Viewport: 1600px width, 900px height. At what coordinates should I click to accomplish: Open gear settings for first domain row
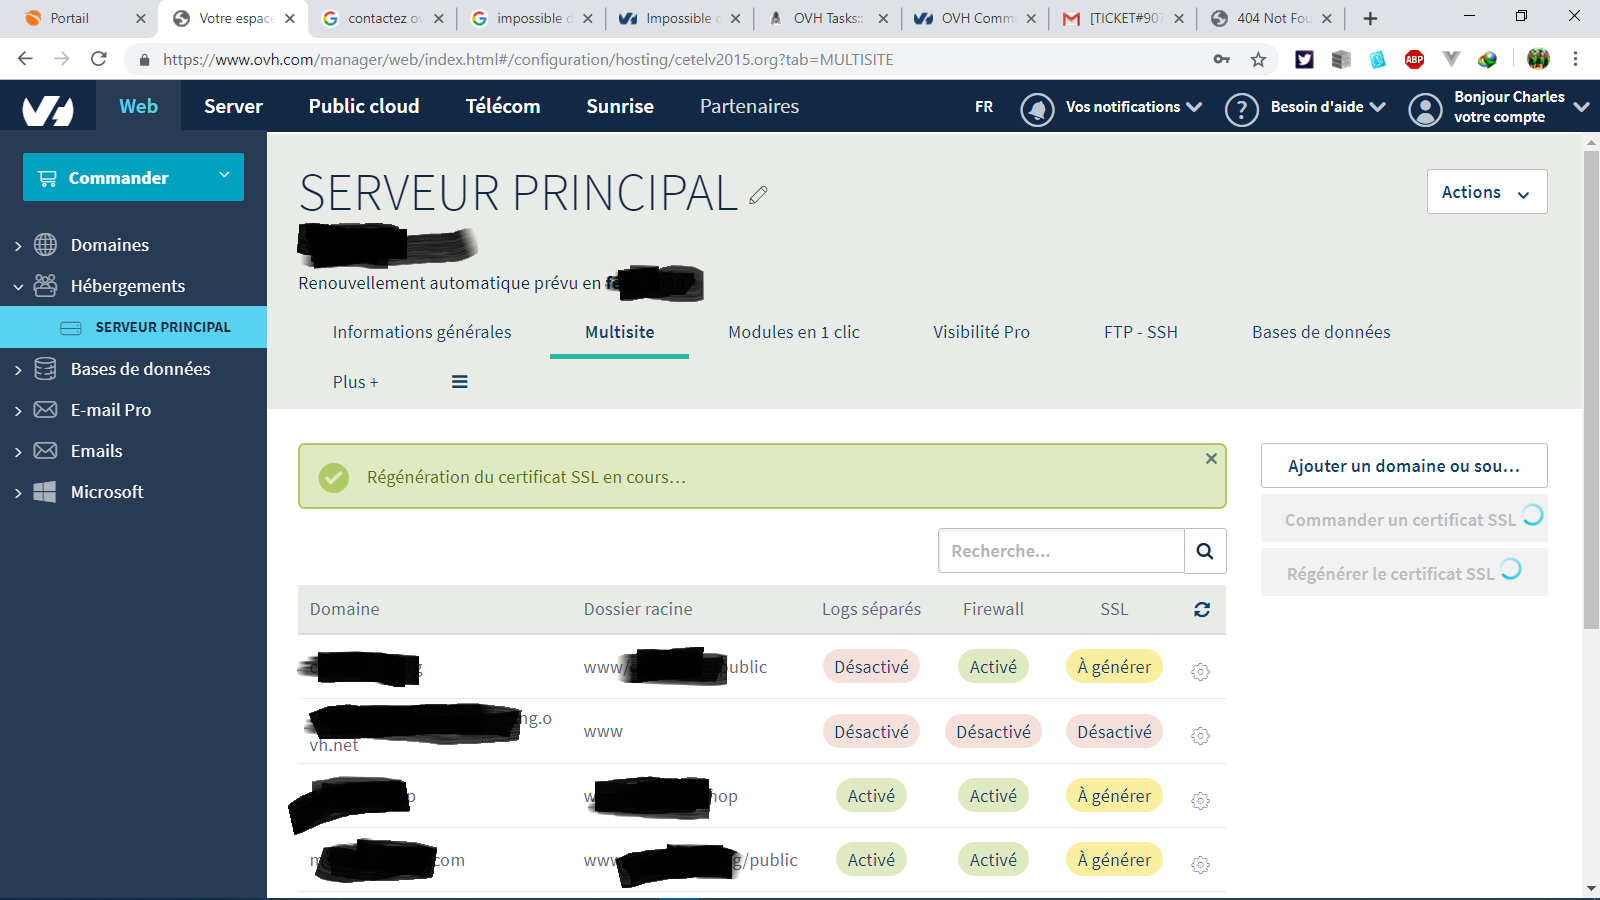tap(1200, 672)
